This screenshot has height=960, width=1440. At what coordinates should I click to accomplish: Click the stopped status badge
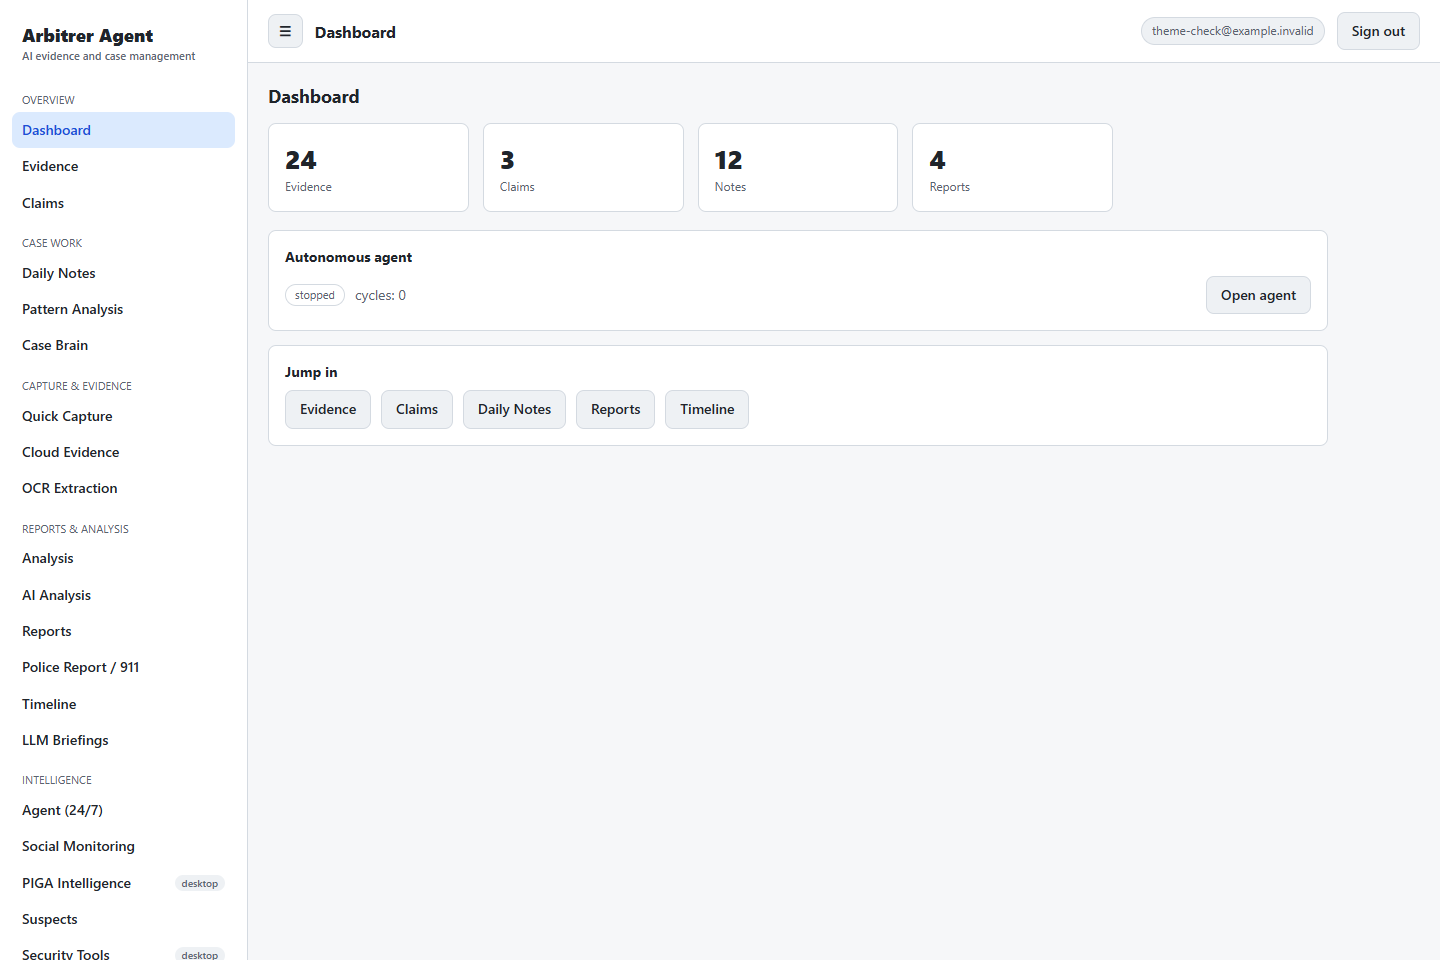pyautogui.click(x=315, y=295)
